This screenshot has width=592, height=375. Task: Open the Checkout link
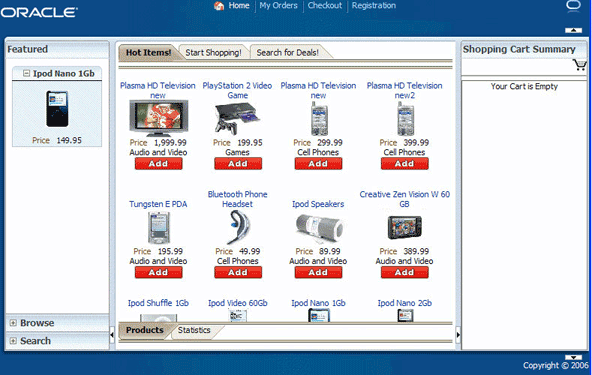pos(325,6)
